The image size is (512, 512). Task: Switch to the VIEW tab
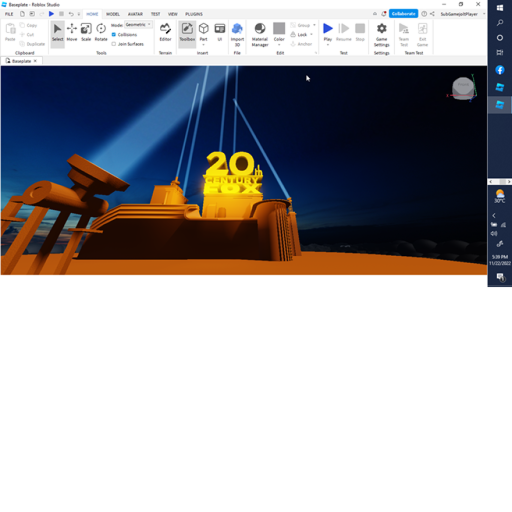coord(172,14)
